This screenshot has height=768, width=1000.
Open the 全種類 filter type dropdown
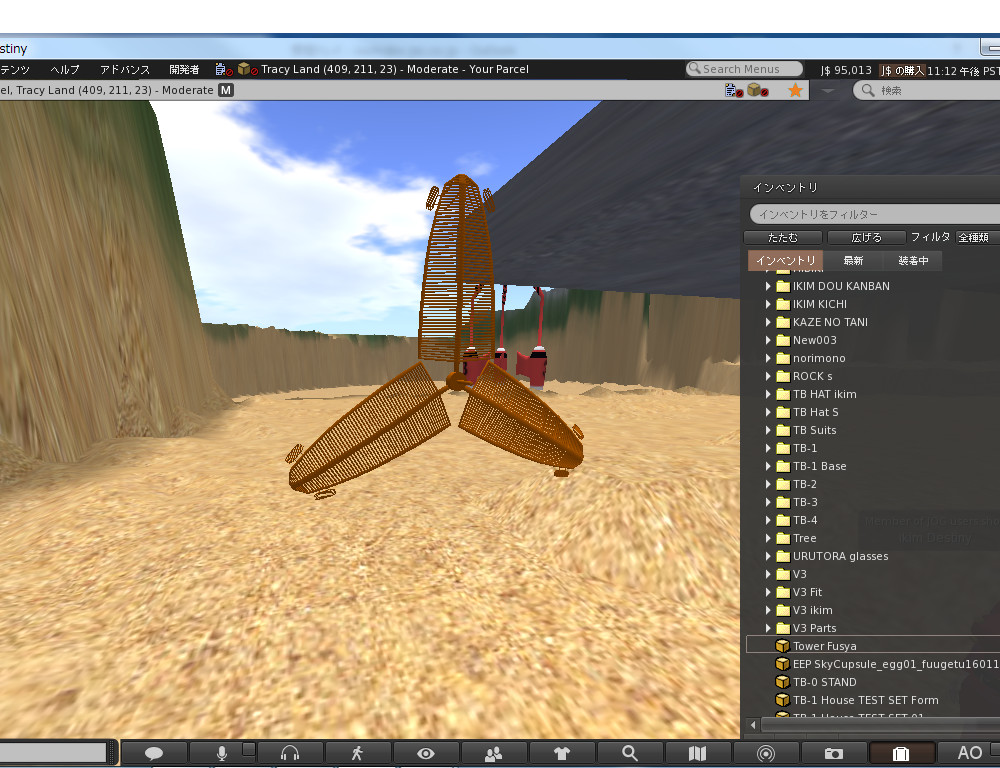[978, 237]
